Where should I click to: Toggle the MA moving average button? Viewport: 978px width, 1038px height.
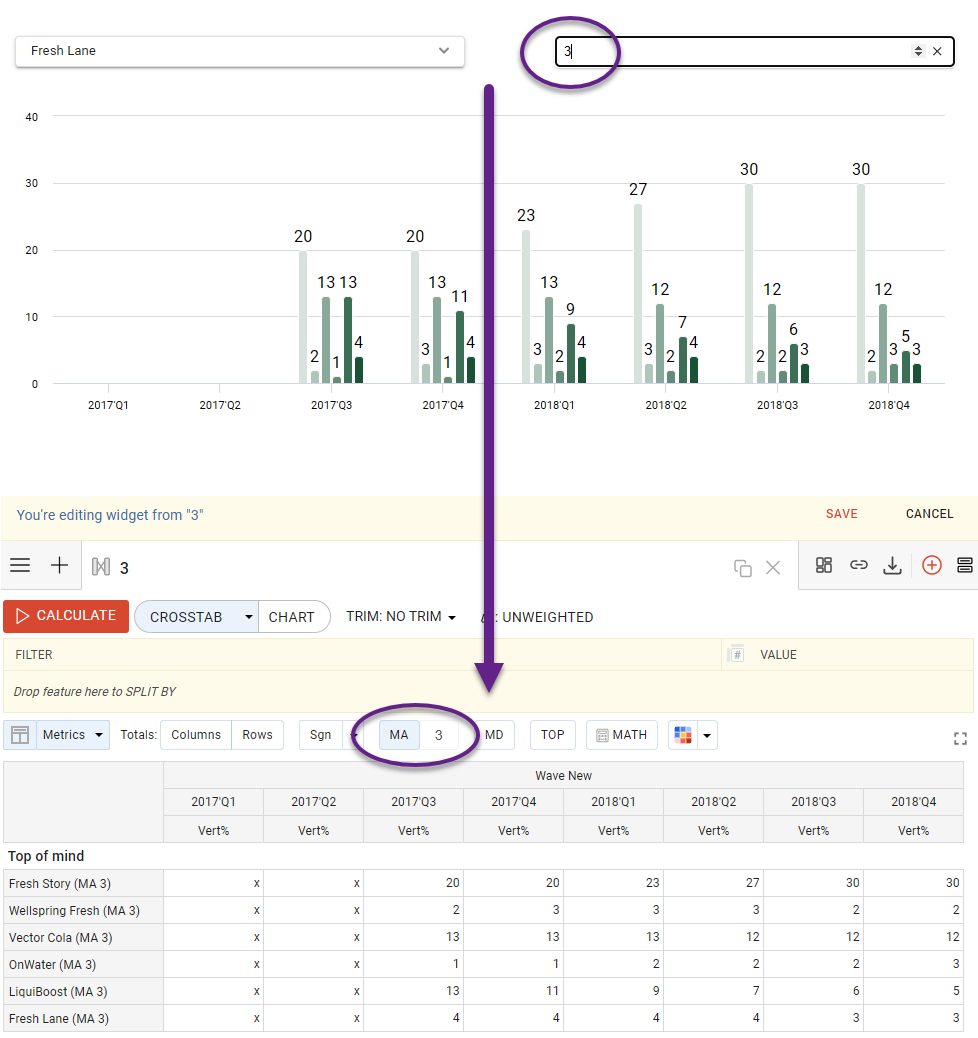pyautogui.click(x=399, y=735)
